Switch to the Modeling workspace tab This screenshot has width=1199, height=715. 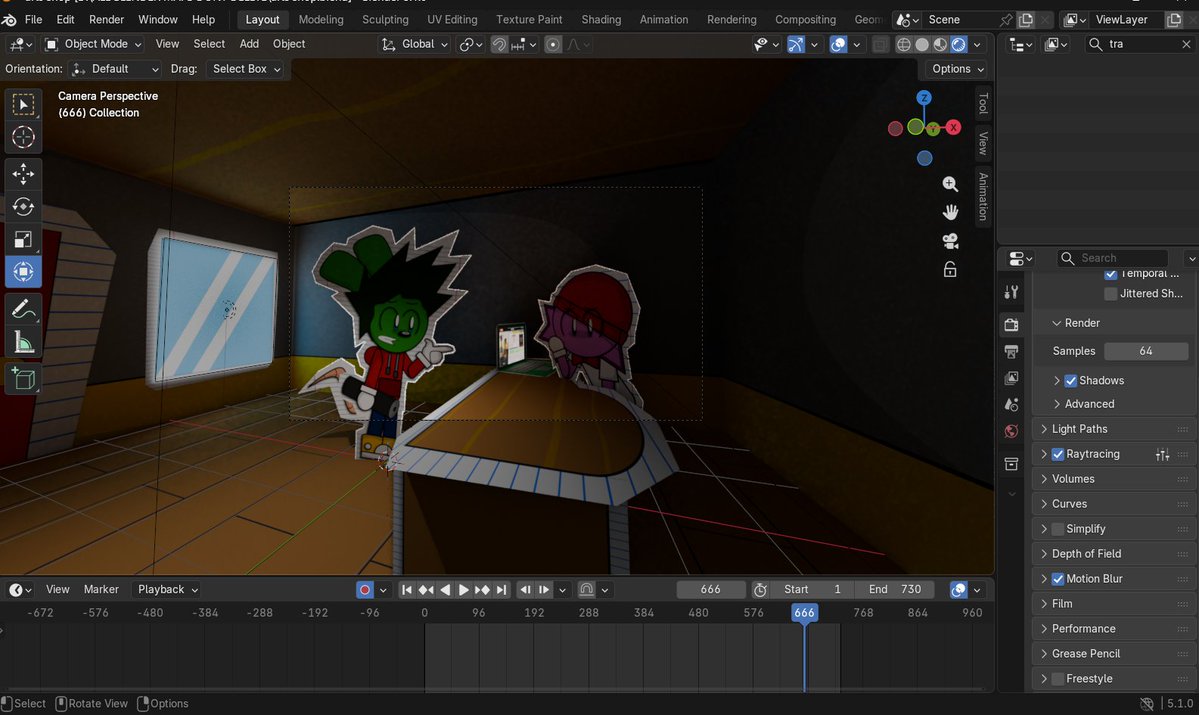320,19
